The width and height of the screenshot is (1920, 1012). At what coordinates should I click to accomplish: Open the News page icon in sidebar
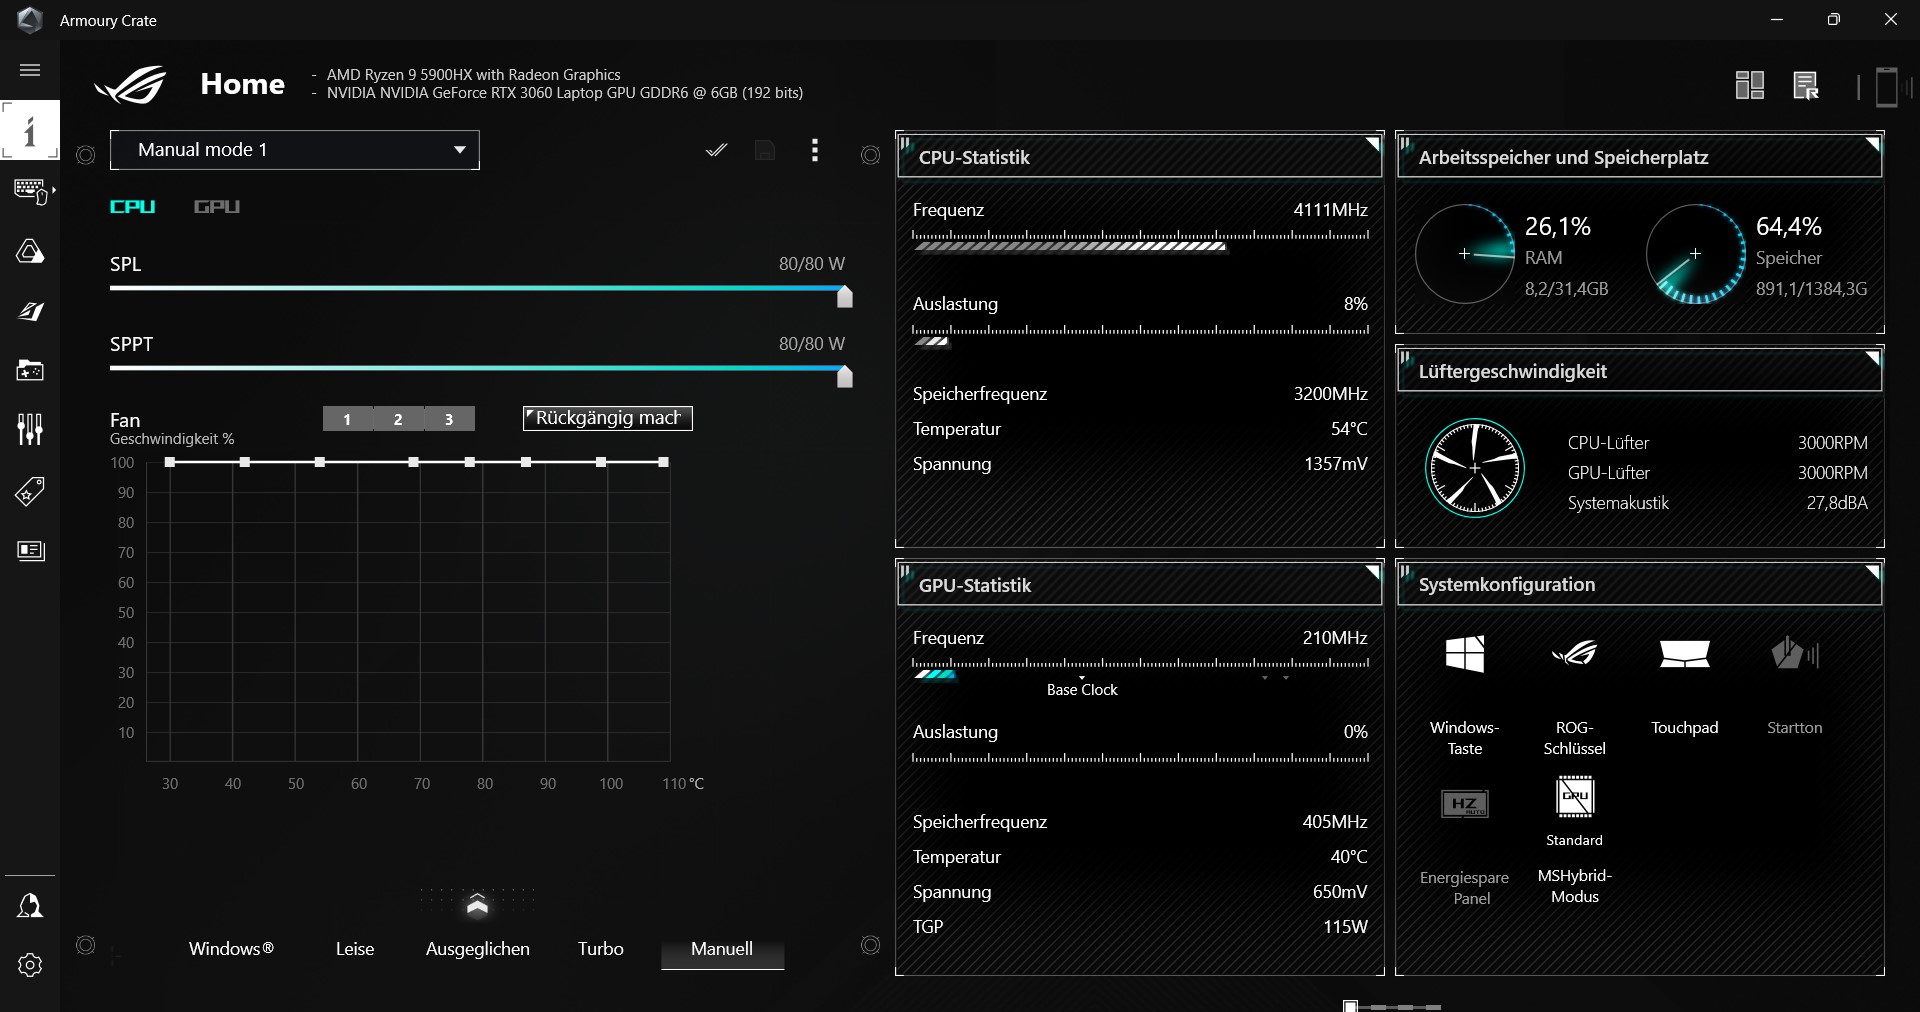click(x=31, y=550)
